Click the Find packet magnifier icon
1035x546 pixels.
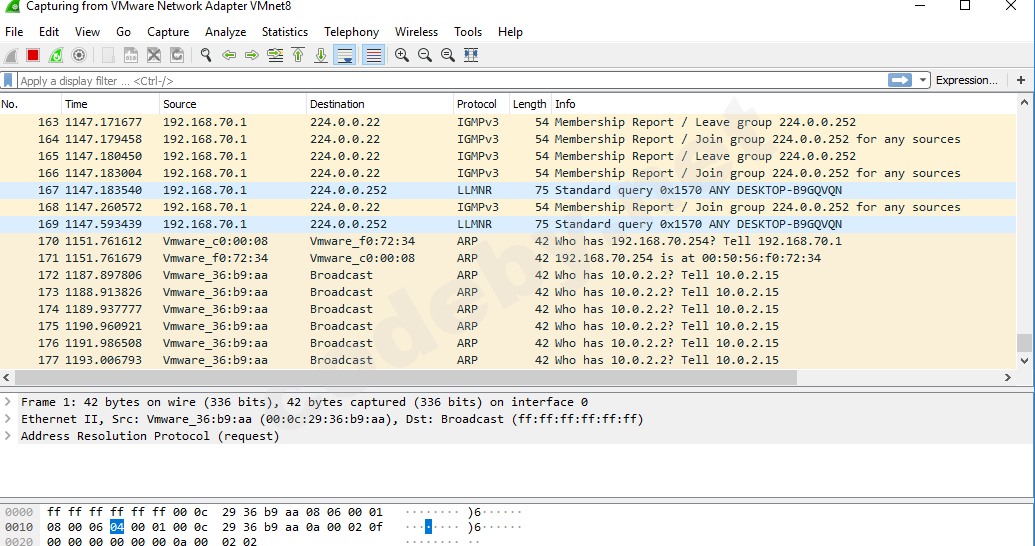pos(206,55)
